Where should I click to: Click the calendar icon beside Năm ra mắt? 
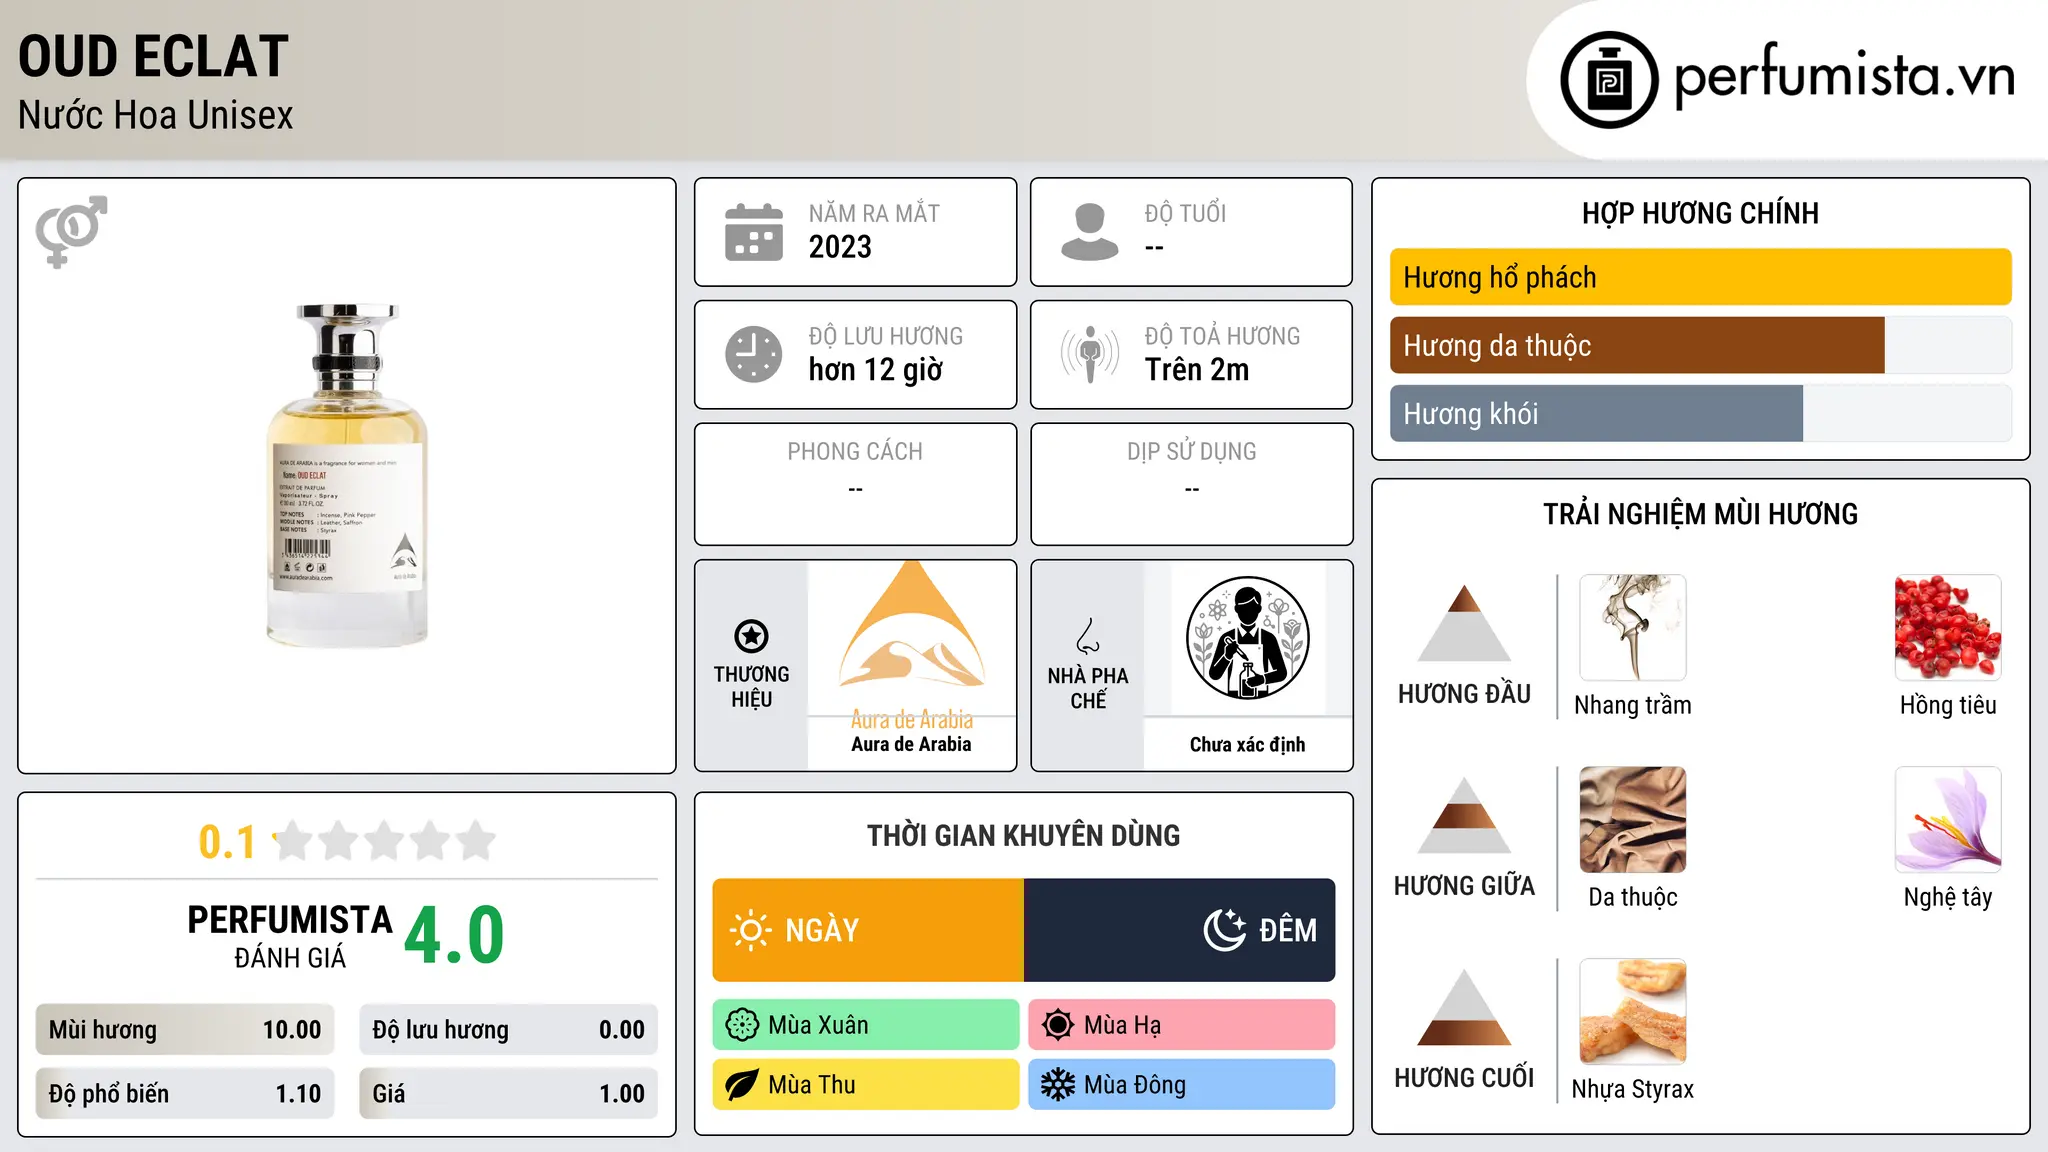coord(754,232)
